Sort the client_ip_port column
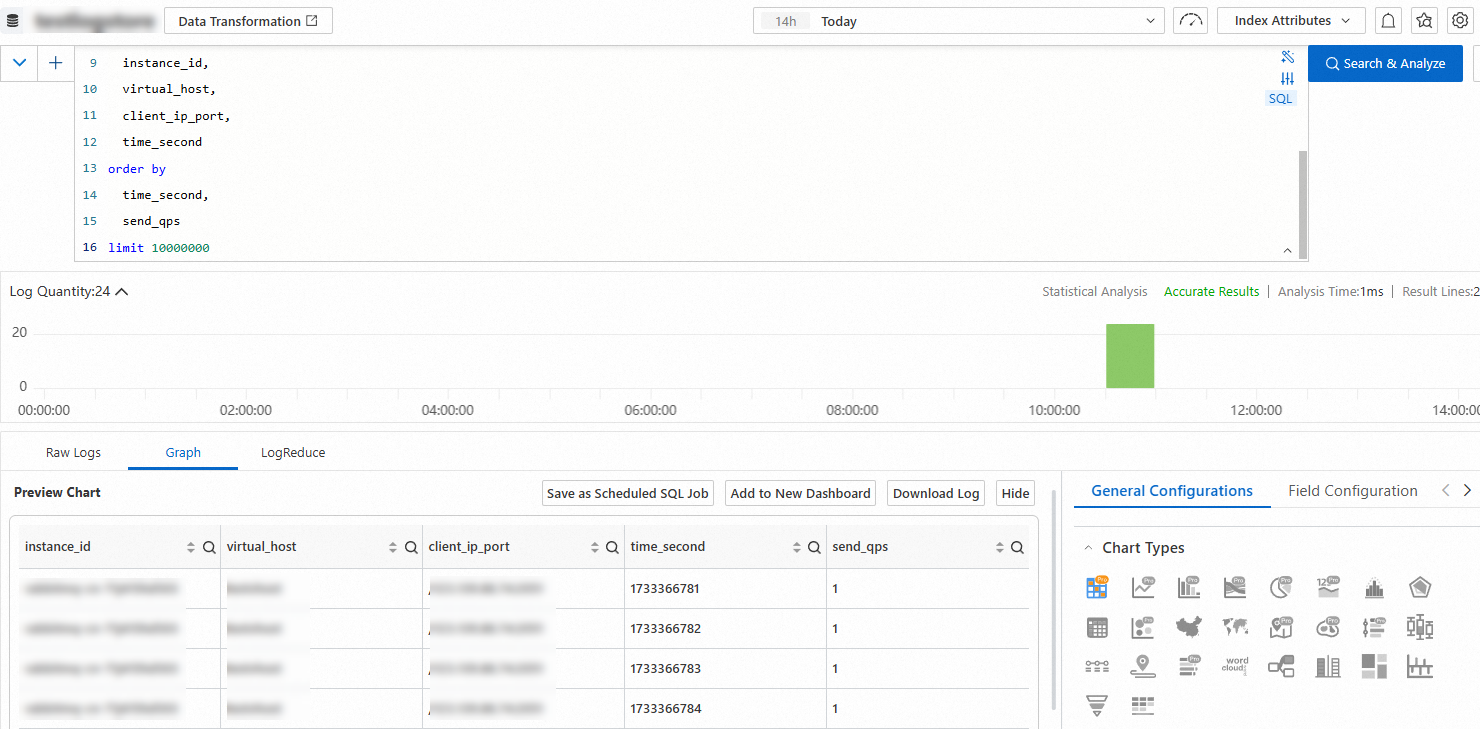 point(595,547)
